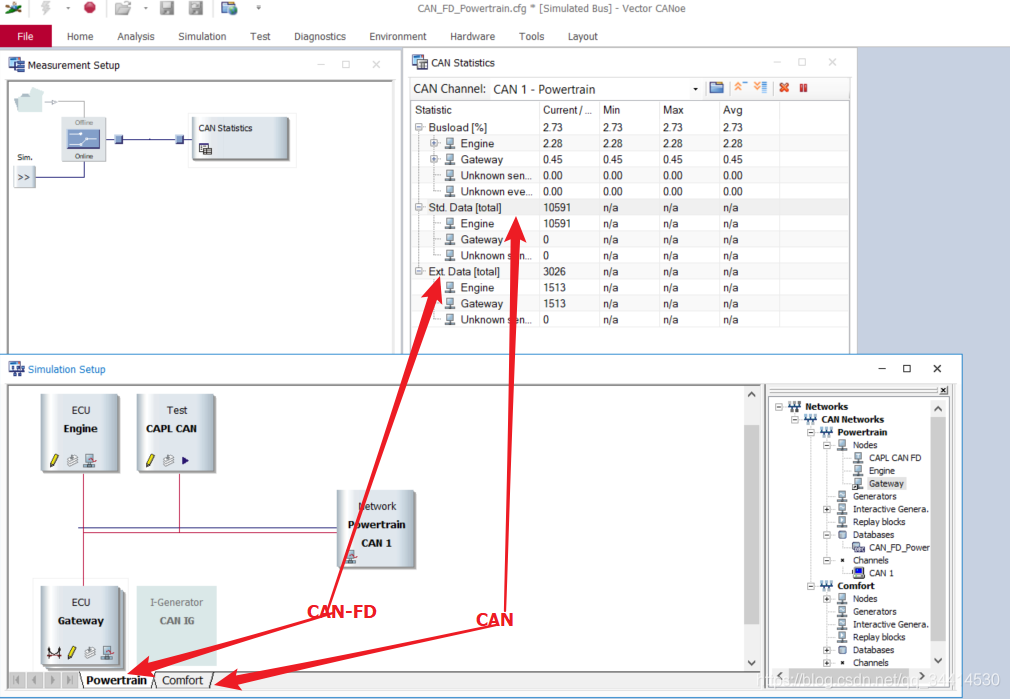Start measurement using the lightning bolt icon

pyautogui.click(x=46, y=8)
